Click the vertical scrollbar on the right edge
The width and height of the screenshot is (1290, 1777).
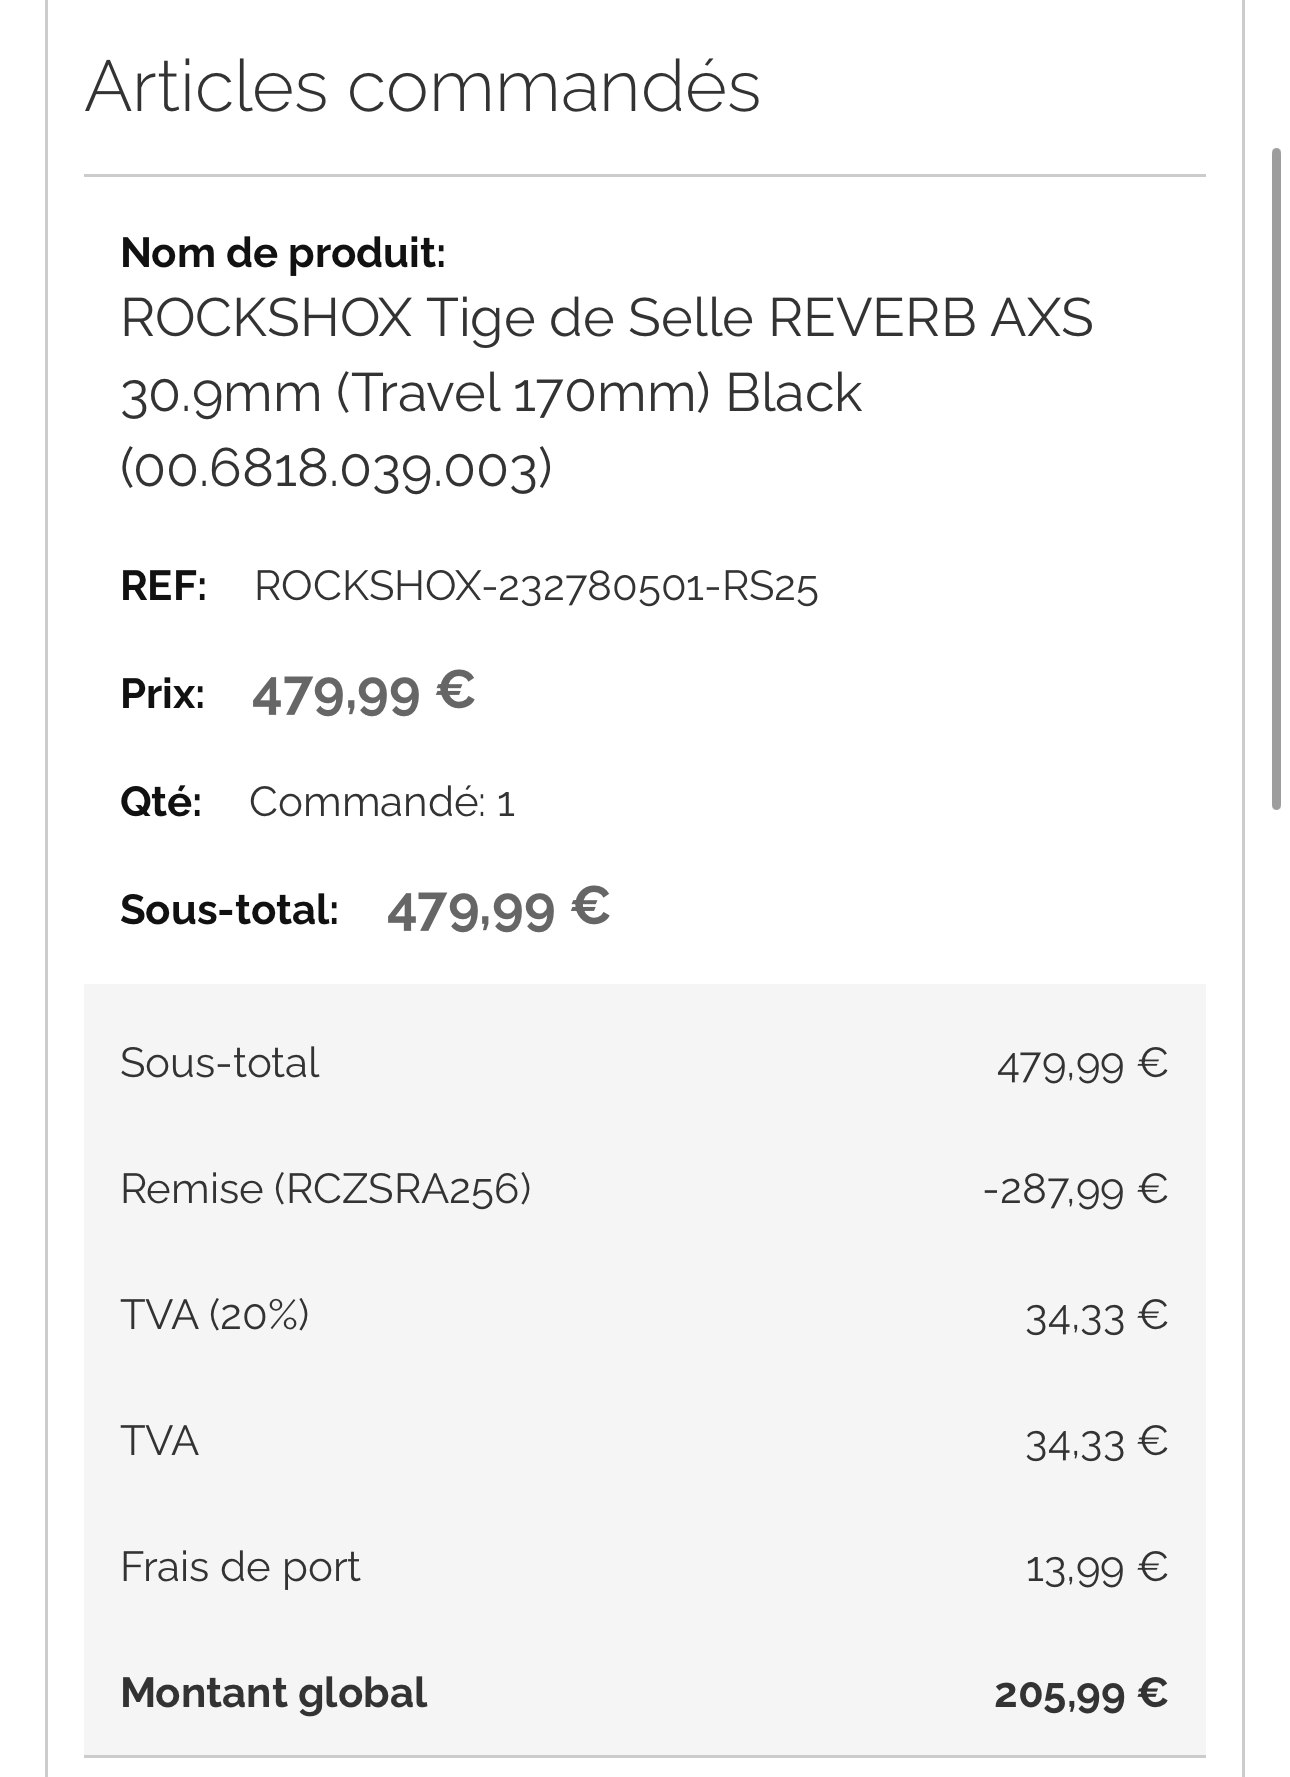1275,478
